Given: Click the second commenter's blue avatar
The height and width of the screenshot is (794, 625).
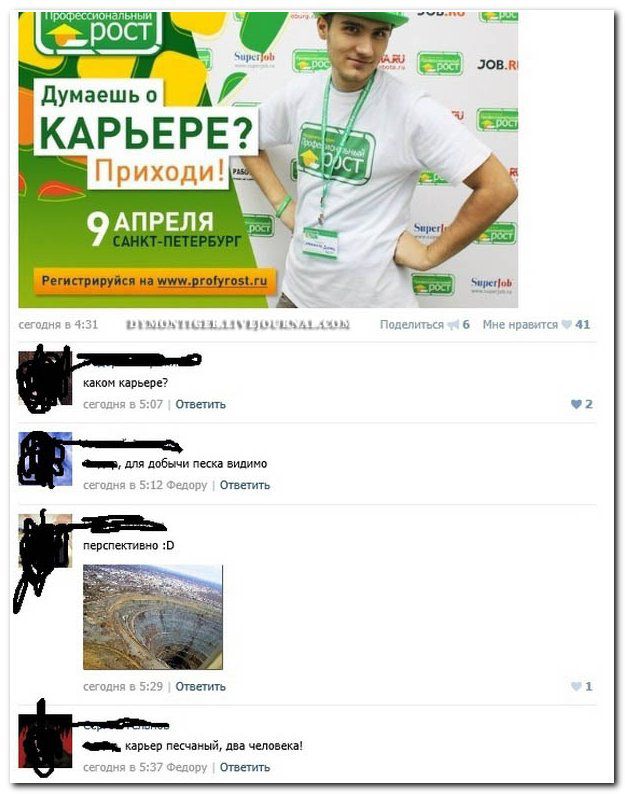Looking at the screenshot, I should pyautogui.click(x=45, y=459).
